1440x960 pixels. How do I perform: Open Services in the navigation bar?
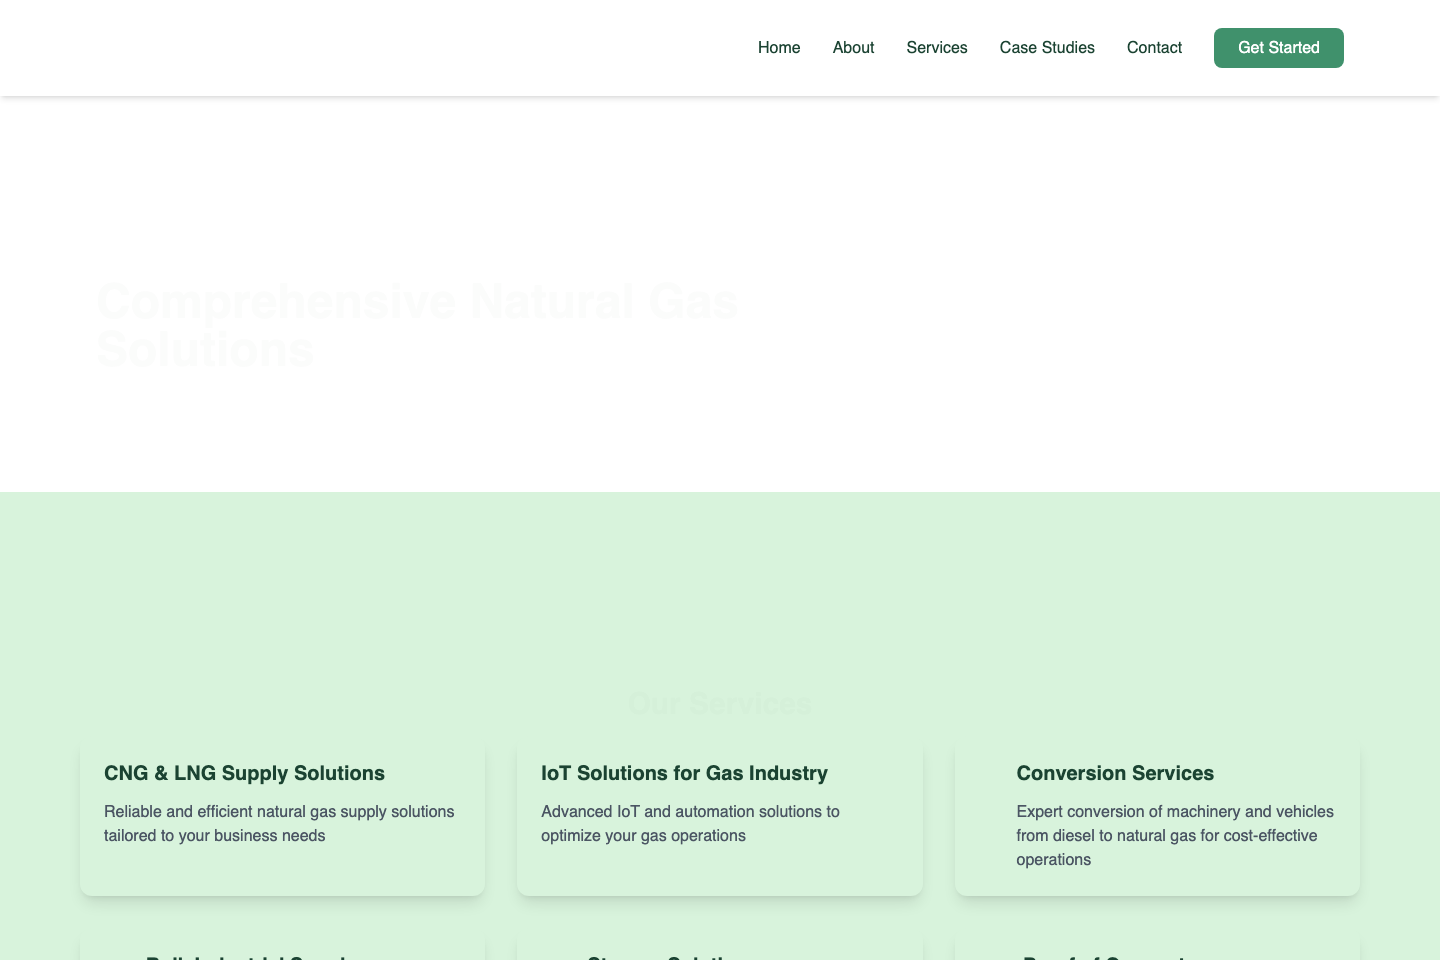937,48
